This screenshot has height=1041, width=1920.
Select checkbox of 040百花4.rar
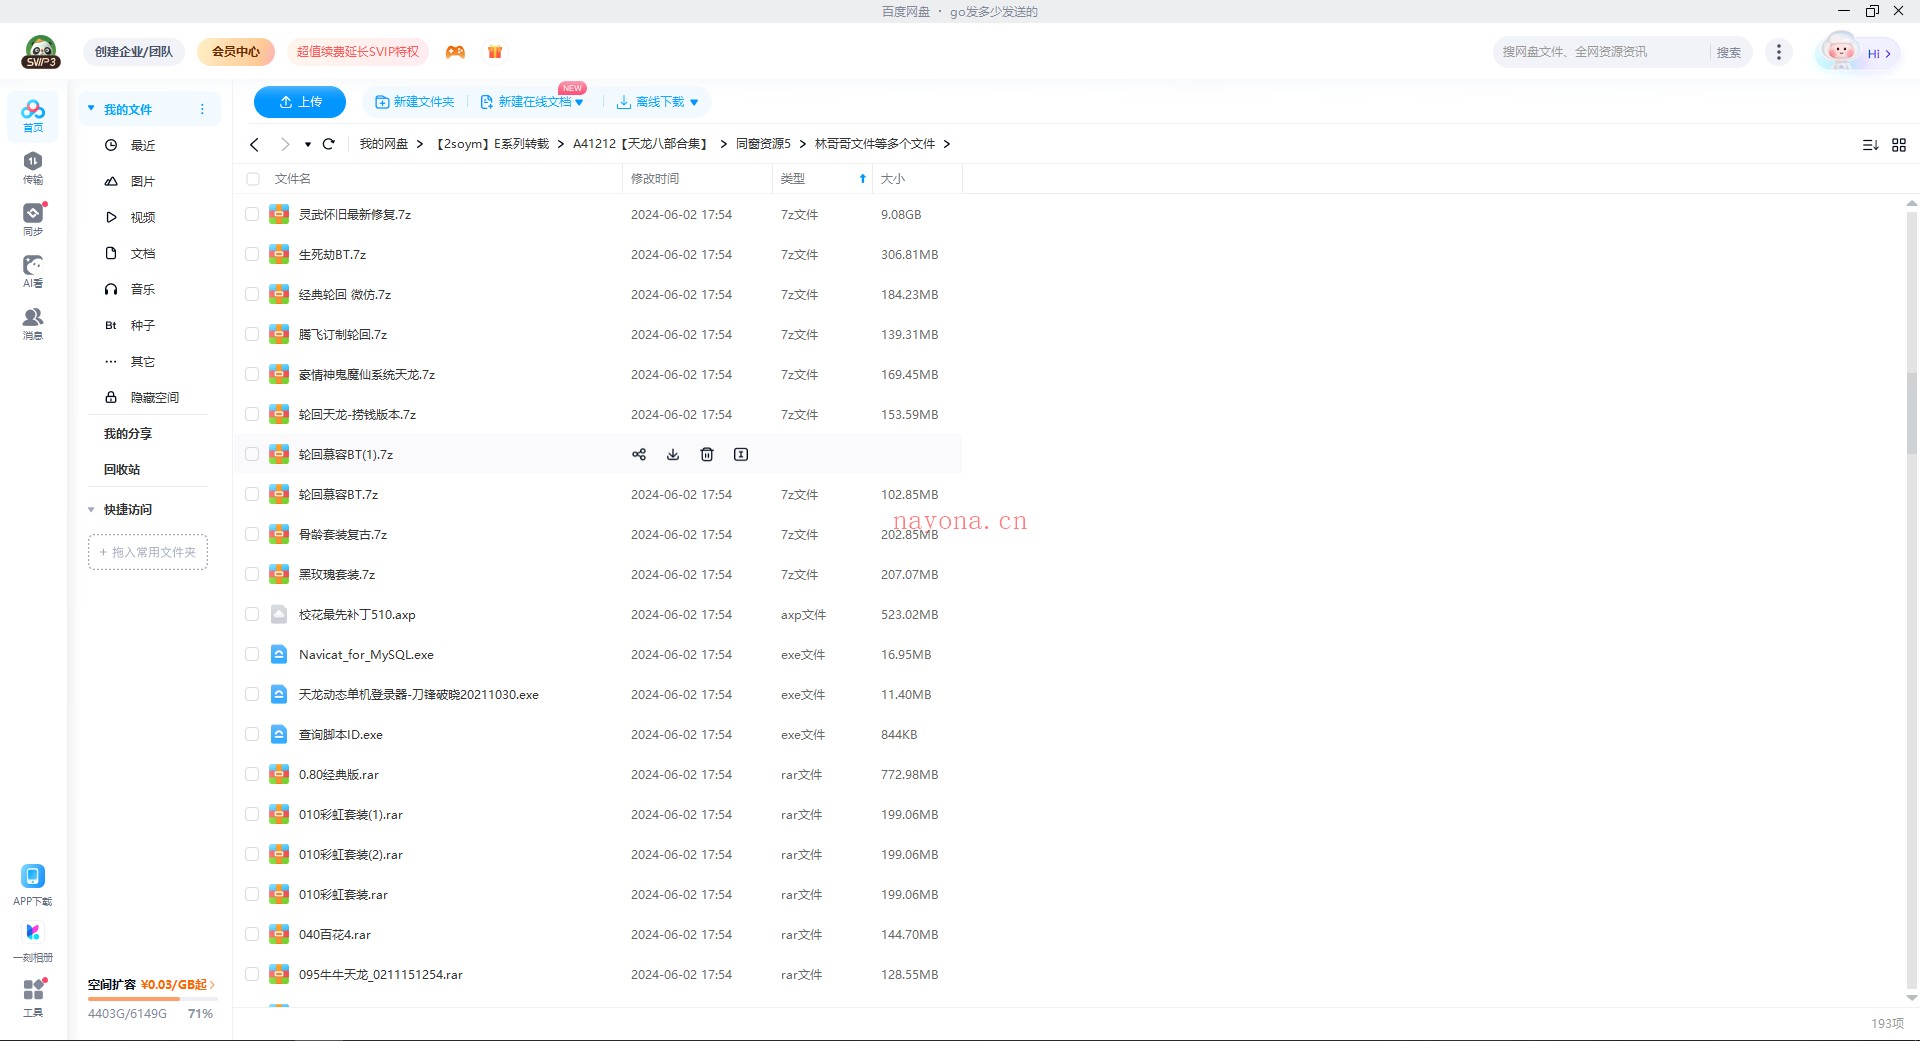(x=252, y=934)
